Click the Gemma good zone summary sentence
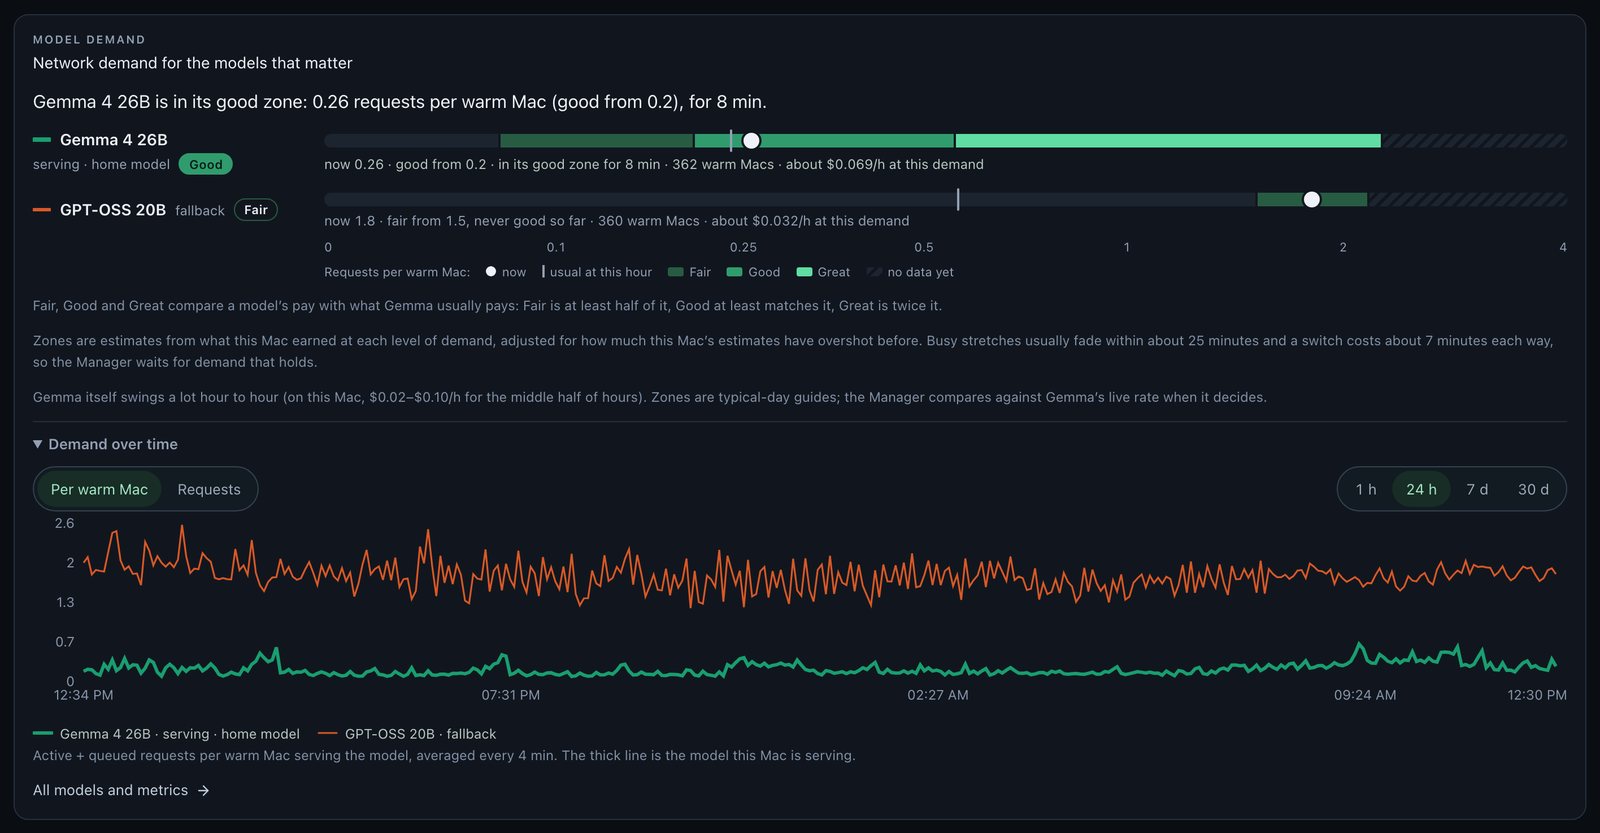The height and width of the screenshot is (833, 1600). 400,102
